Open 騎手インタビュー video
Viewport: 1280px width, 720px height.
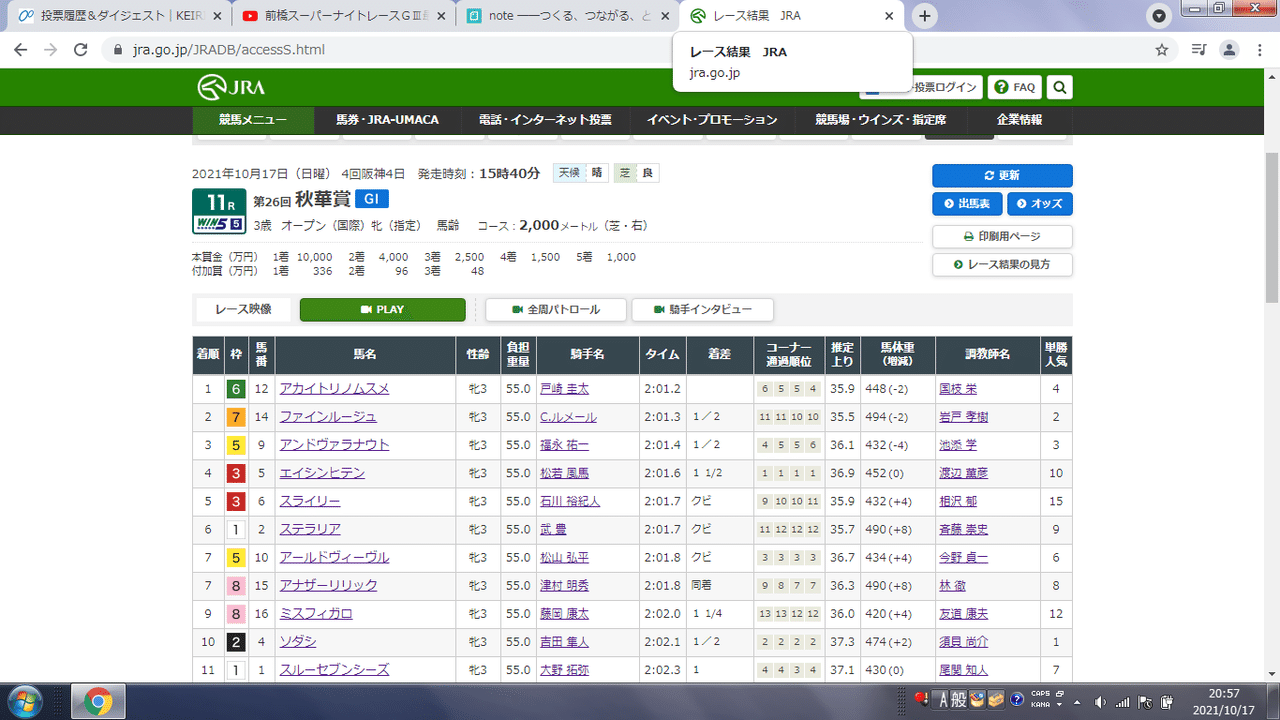point(703,310)
